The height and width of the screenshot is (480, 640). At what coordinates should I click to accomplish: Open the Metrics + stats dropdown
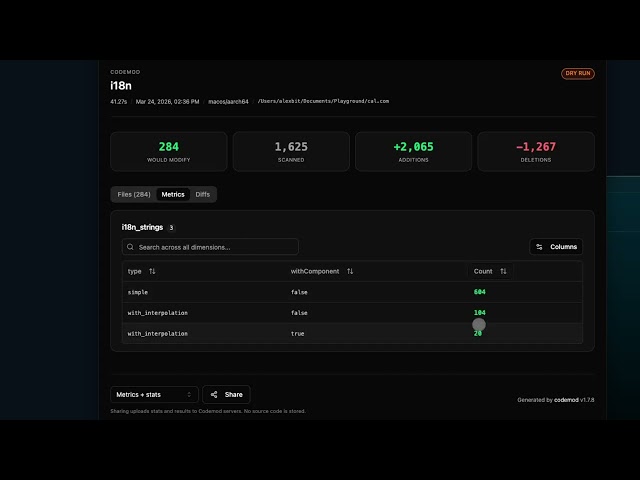click(154, 395)
